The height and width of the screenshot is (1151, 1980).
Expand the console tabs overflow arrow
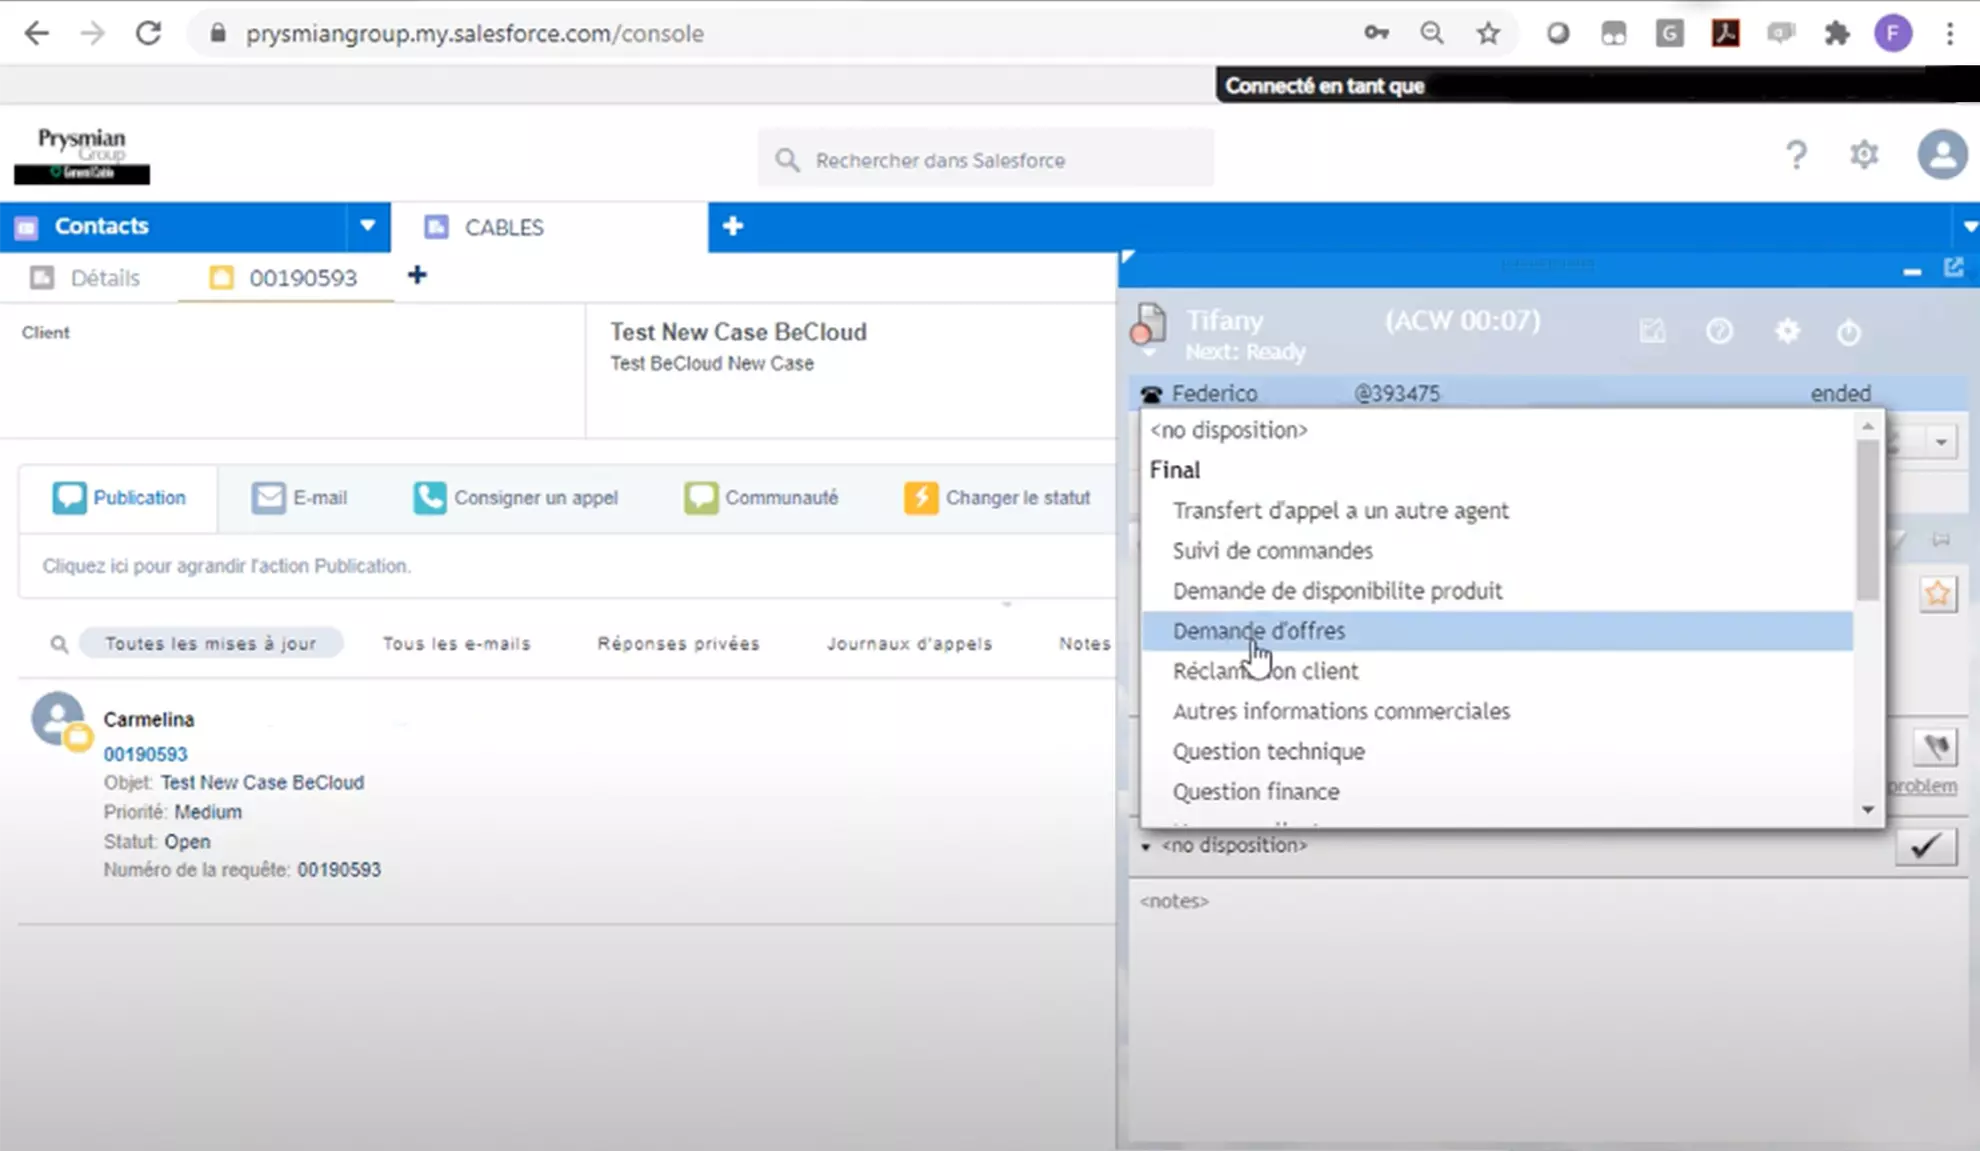pyautogui.click(x=1969, y=227)
